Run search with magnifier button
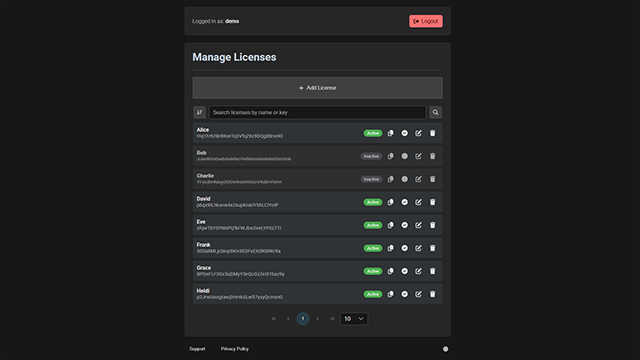Viewport: 640px width, 360px height. (x=436, y=112)
